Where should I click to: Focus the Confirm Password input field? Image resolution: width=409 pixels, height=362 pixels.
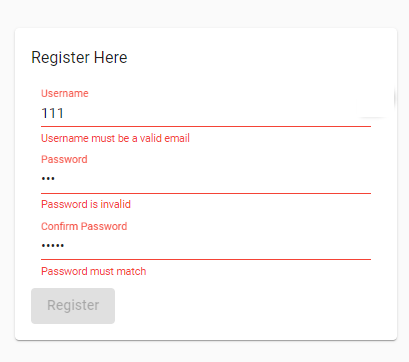[x=206, y=246]
